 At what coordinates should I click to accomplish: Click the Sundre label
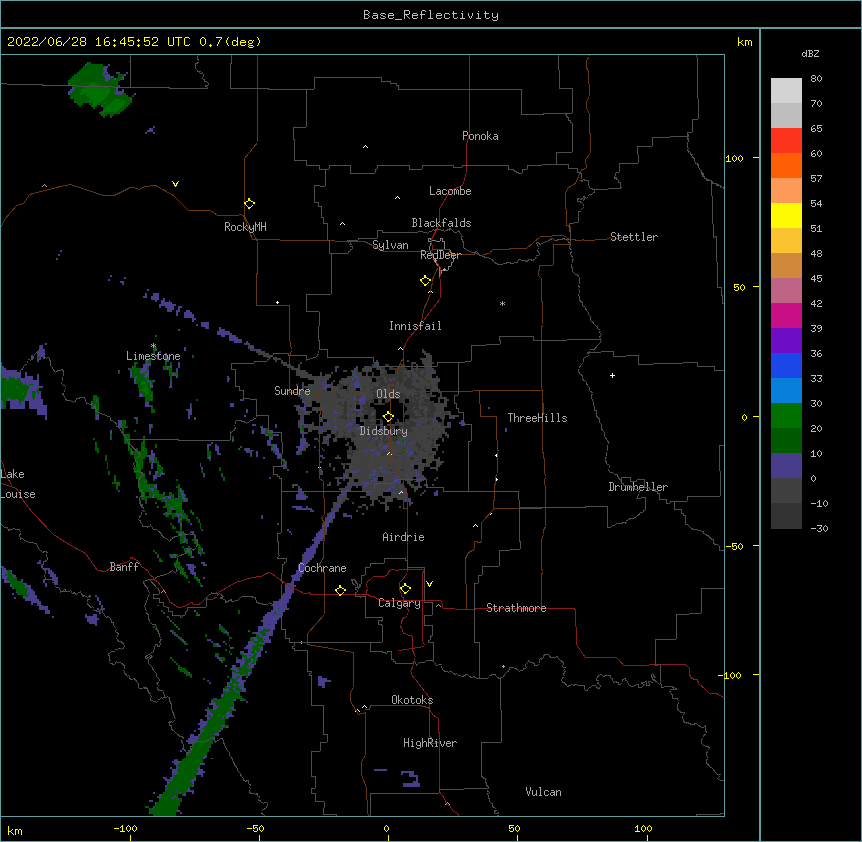292,391
